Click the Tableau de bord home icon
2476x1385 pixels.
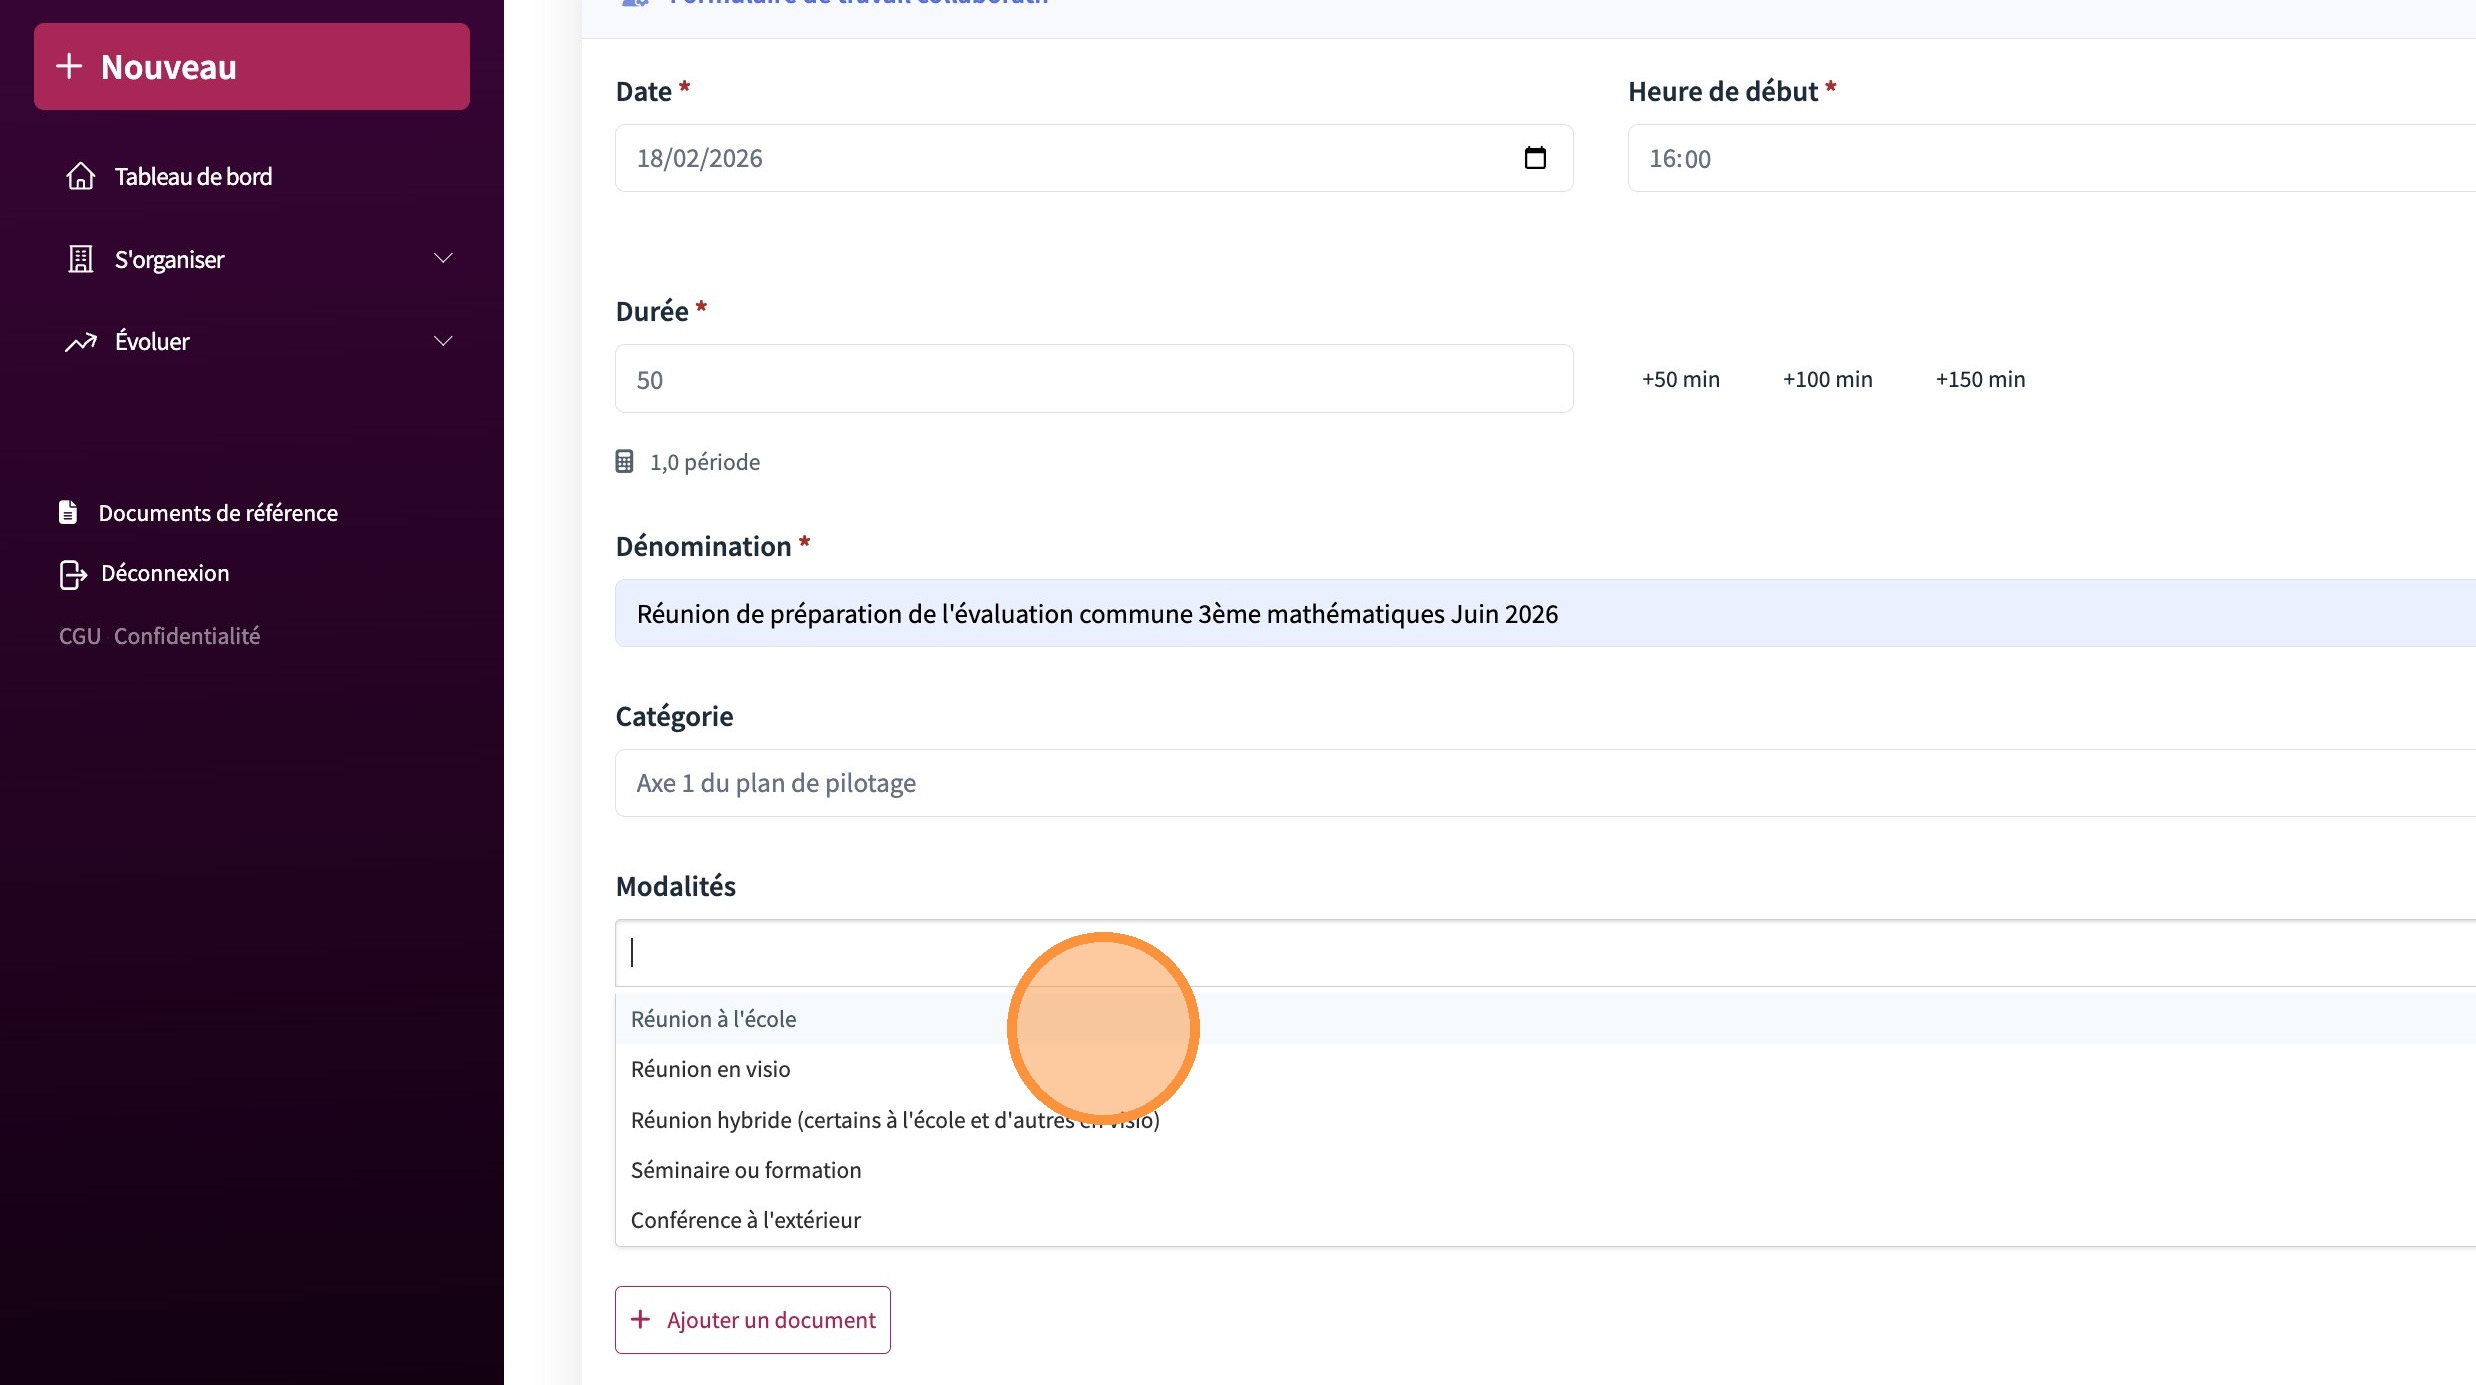pyautogui.click(x=81, y=176)
